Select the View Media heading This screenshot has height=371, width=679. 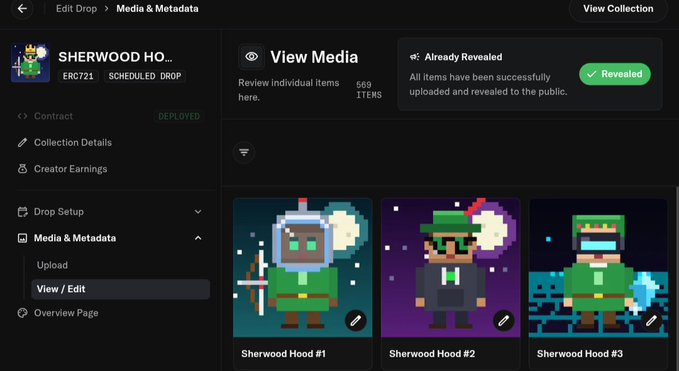(314, 57)
